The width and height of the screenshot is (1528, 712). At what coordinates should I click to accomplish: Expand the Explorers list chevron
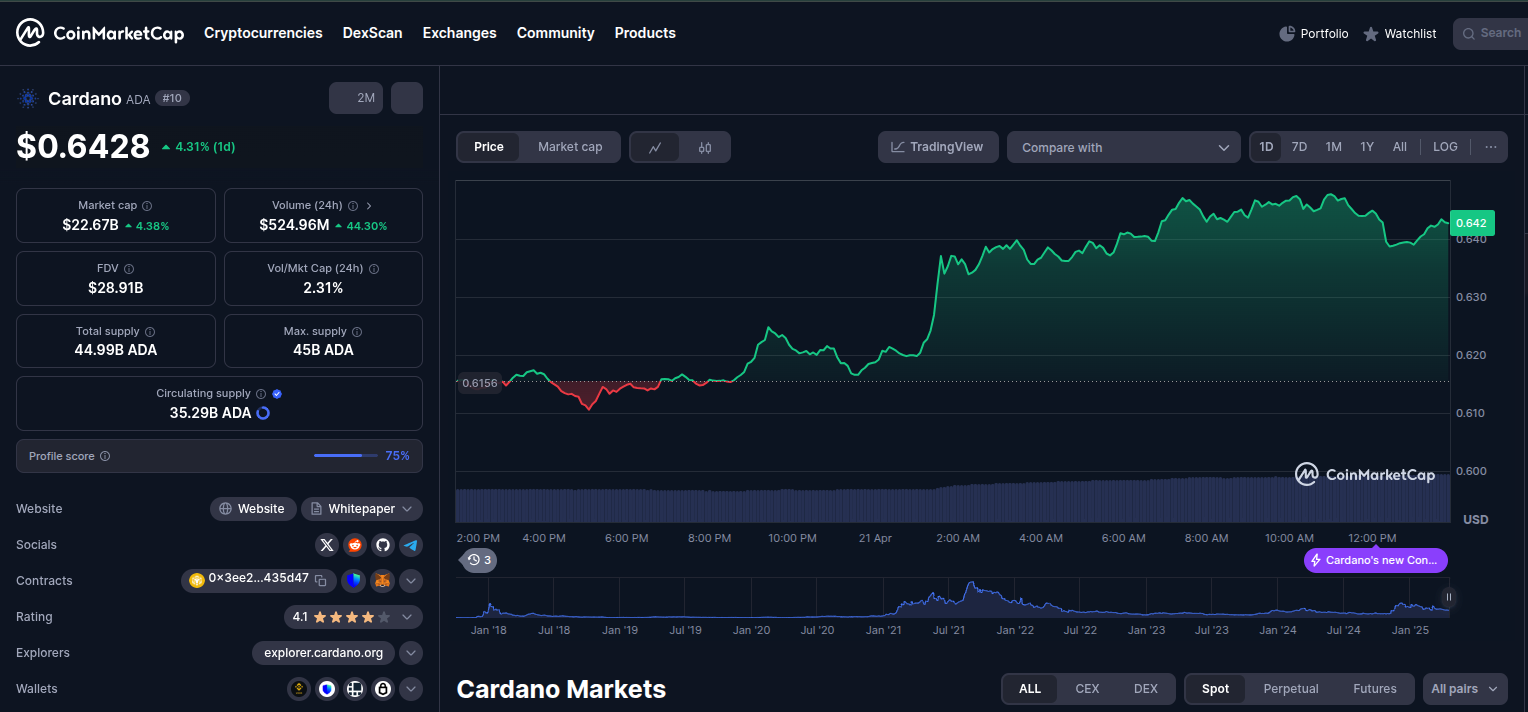tap(411, 653)
